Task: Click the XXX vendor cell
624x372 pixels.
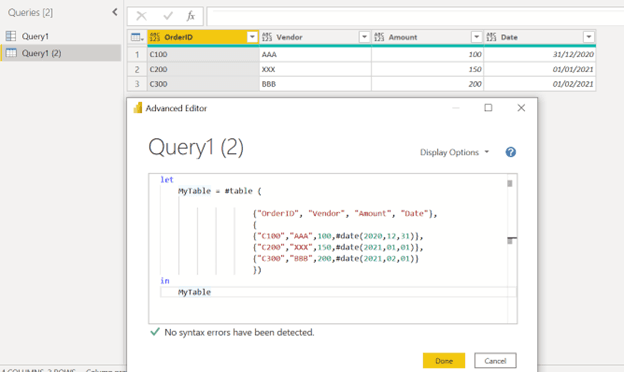Action: coord(315,69)
